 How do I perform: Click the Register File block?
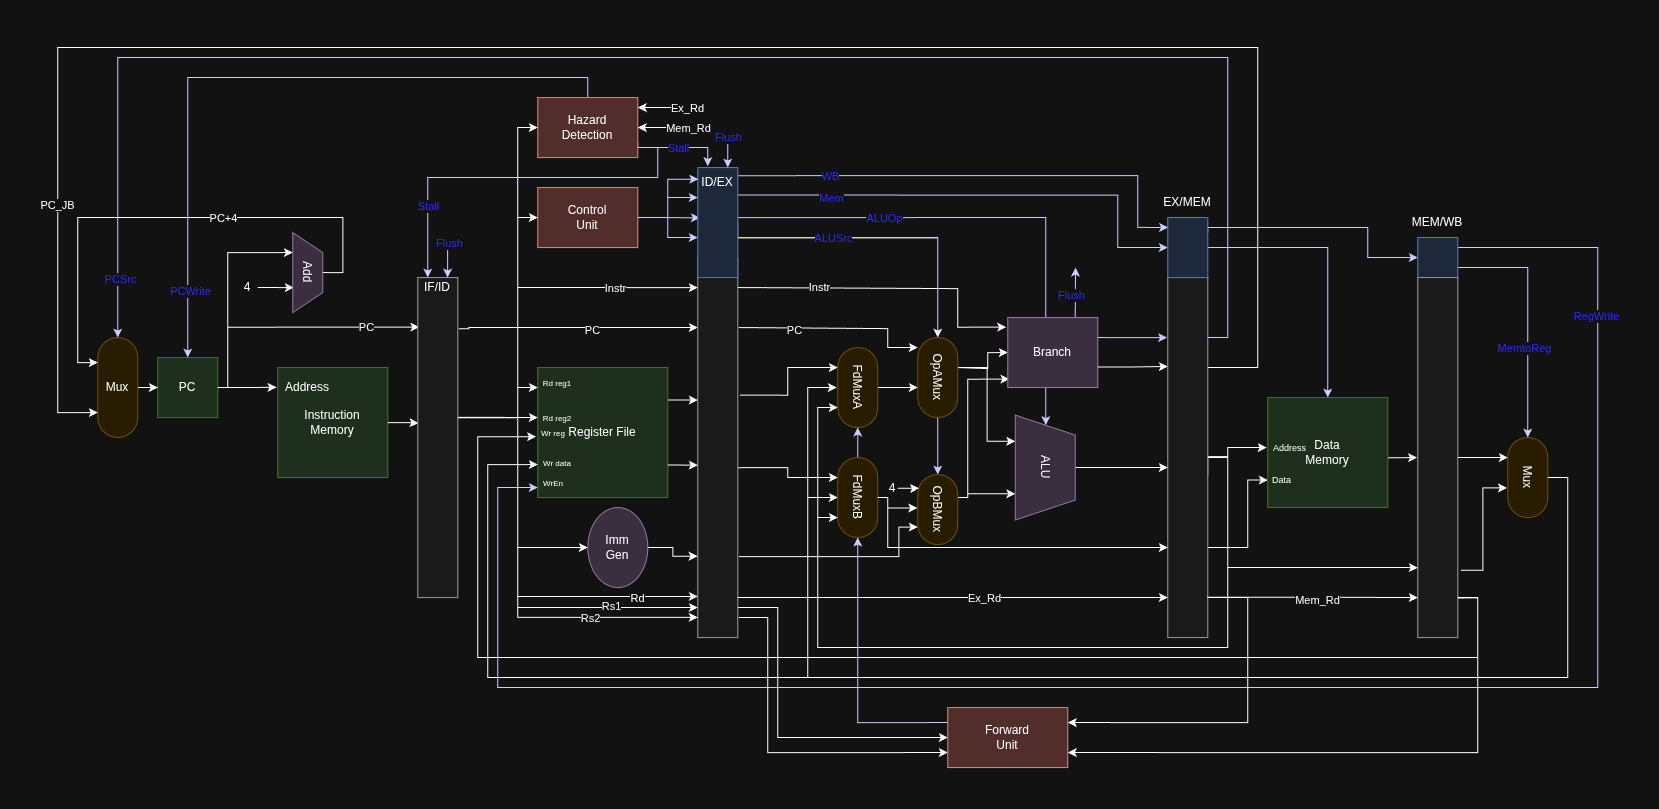pos(602,432)
